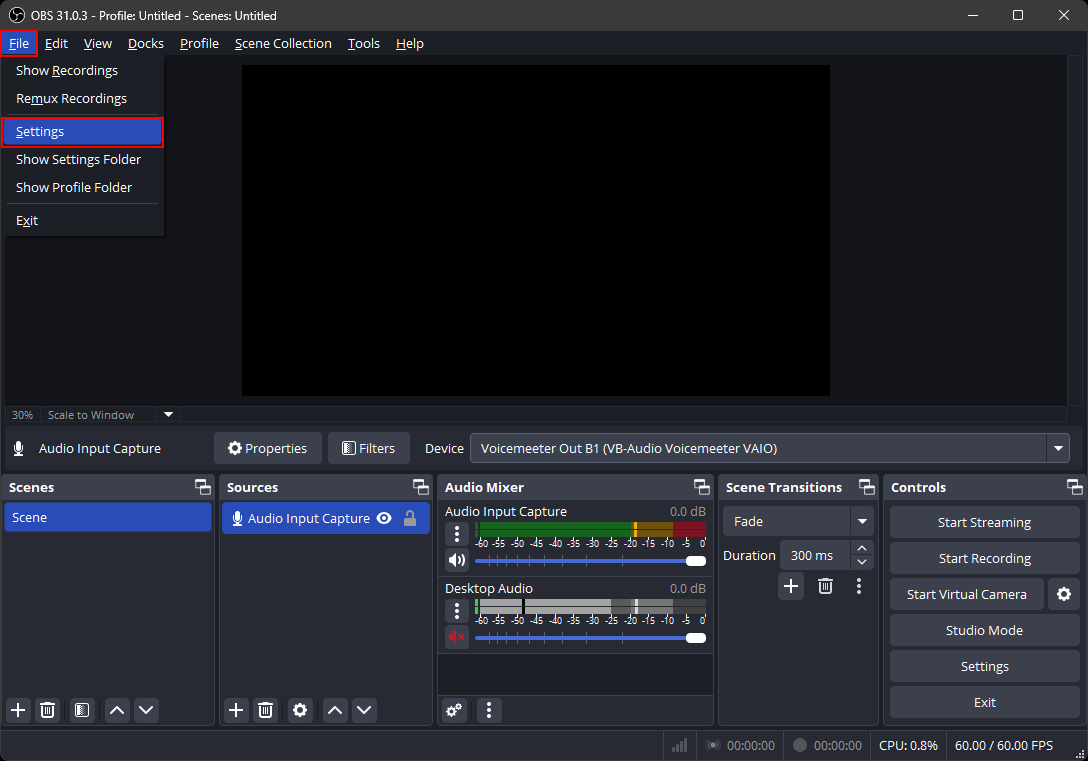The height and width of the screenshot is (761, 1088).
Task: Add a new scene with plus icon
Action: pyautogui.click(x=18, y=710)
